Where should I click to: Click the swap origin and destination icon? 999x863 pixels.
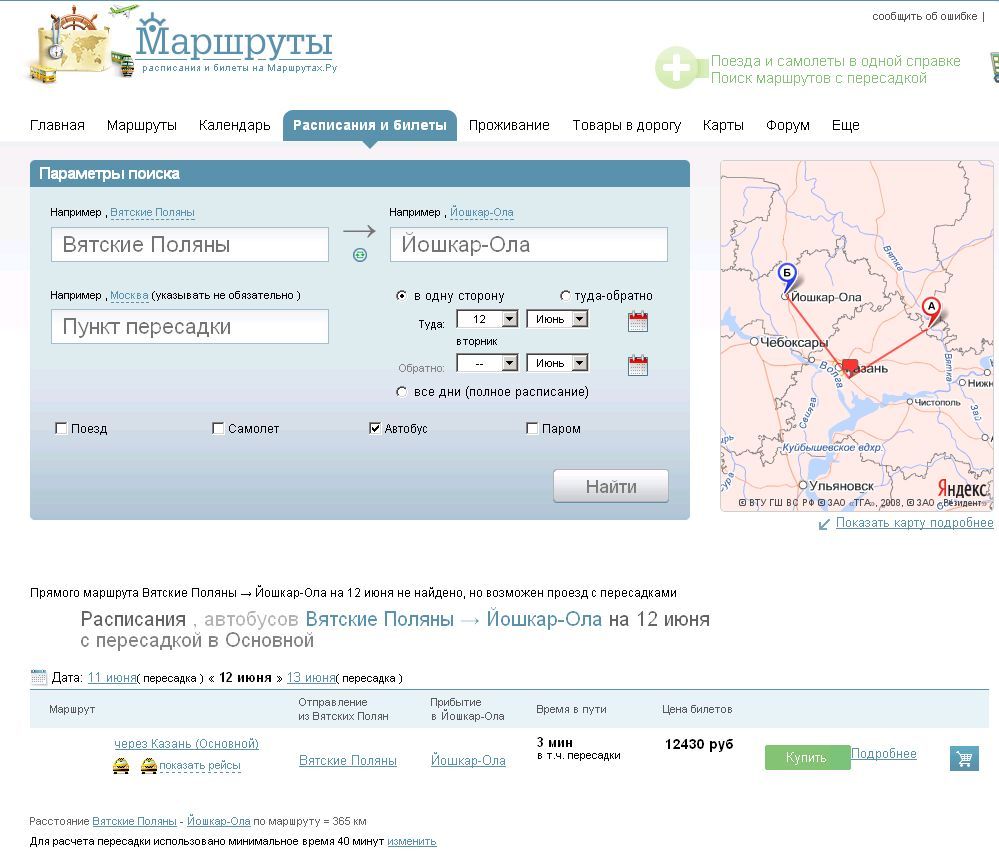(x=360, y=255)
